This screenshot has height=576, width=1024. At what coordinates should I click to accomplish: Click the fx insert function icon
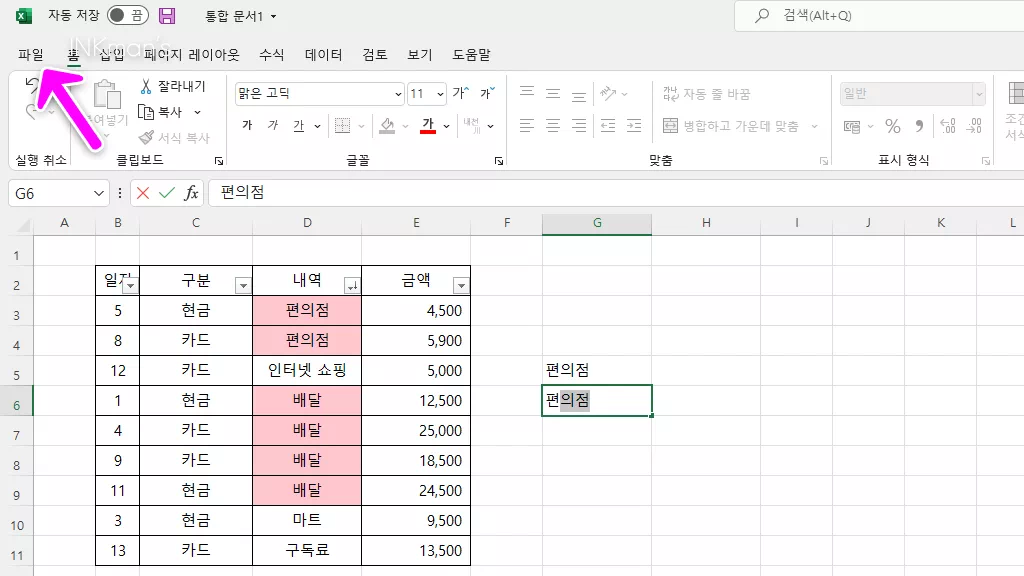(x=191, y=193)
